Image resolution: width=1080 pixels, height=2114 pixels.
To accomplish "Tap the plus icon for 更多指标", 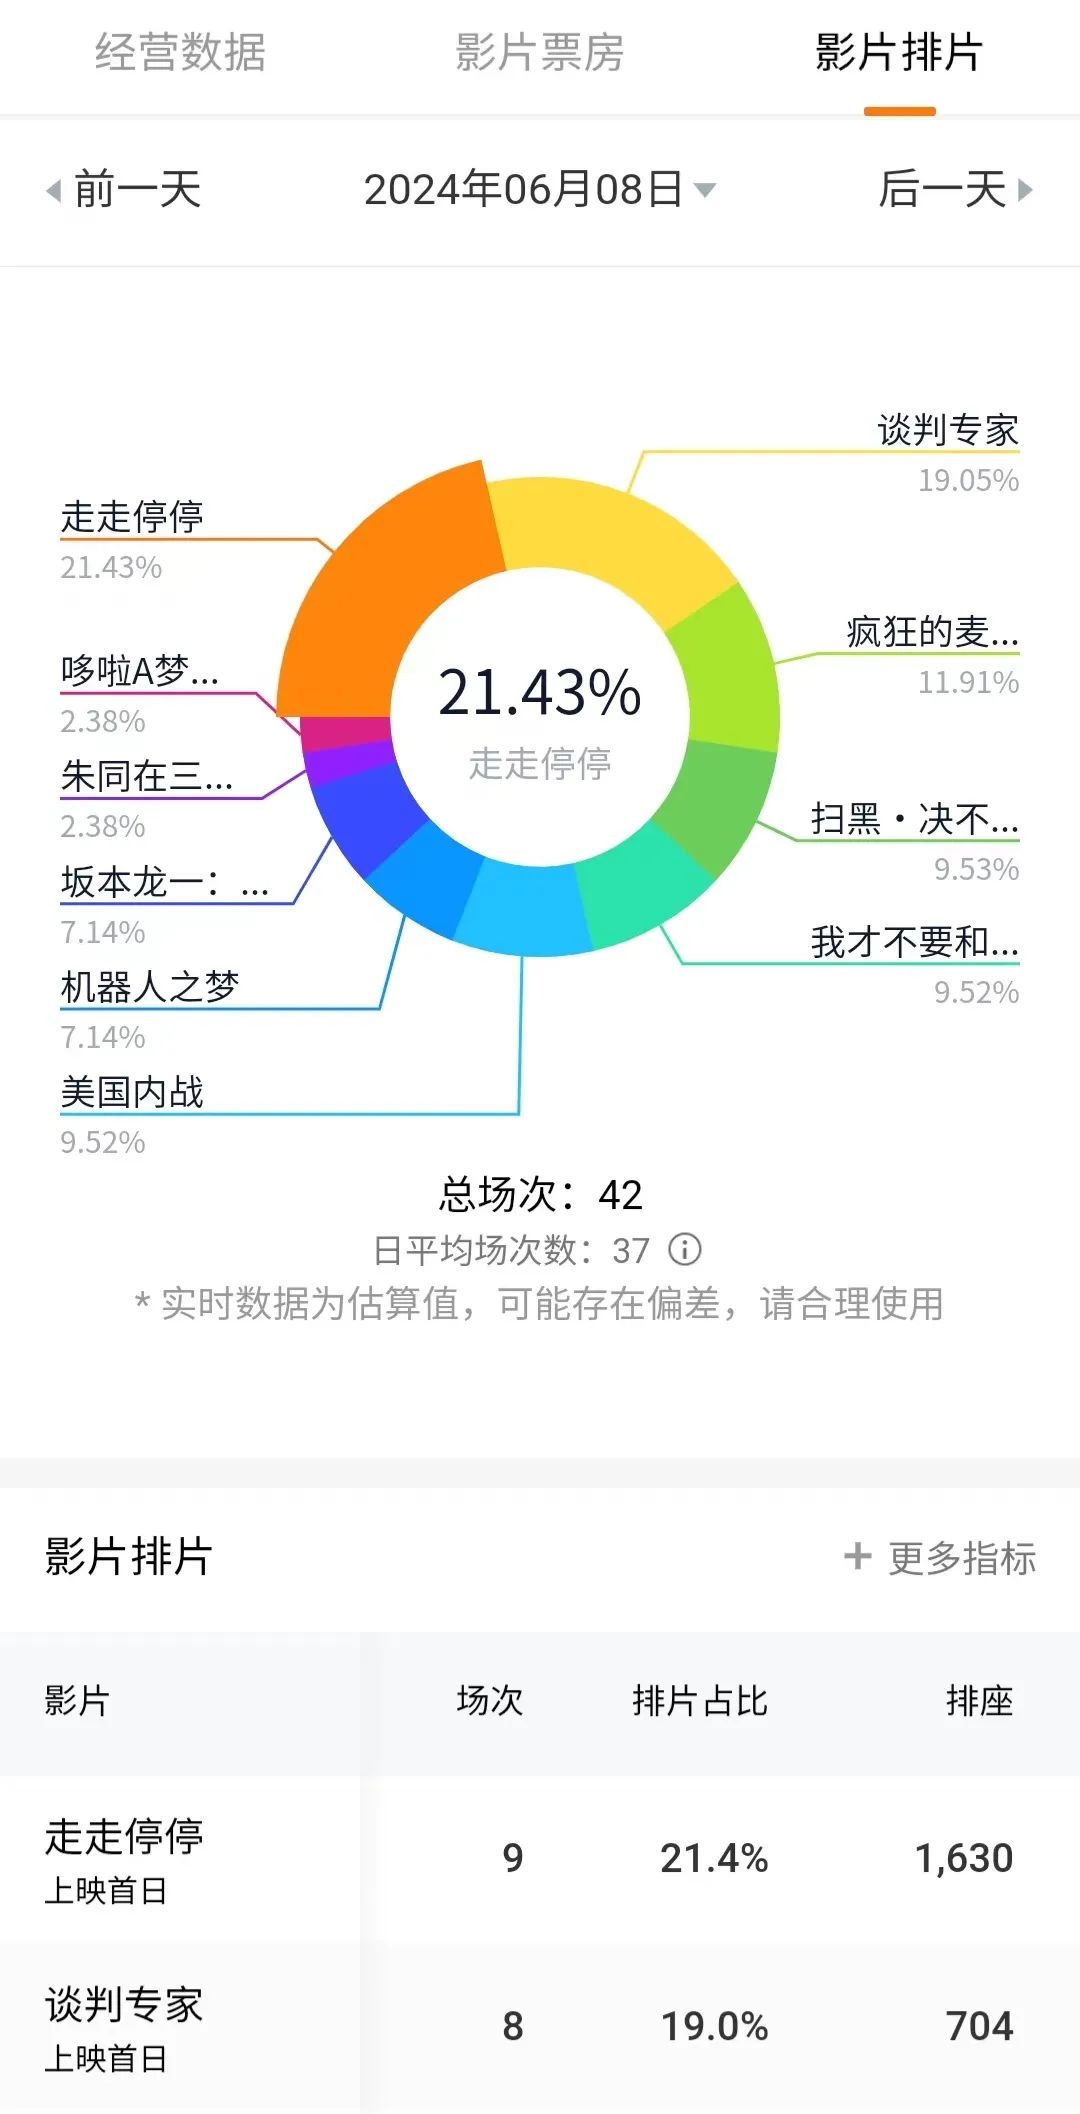I will (857, 1556).
